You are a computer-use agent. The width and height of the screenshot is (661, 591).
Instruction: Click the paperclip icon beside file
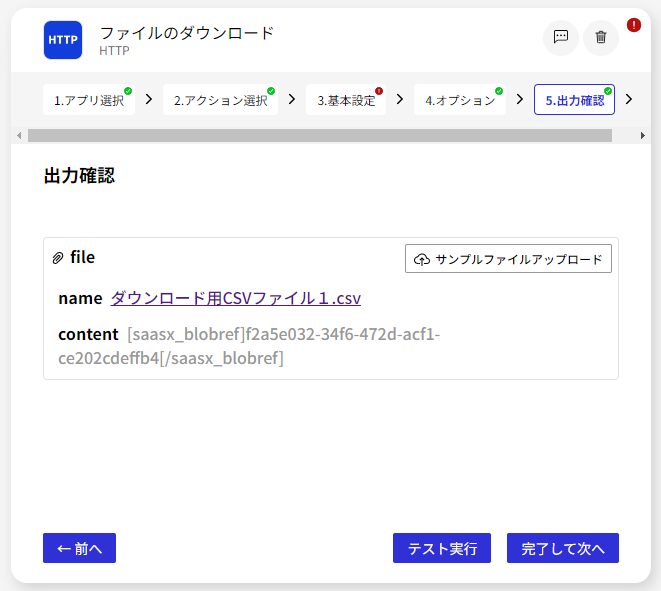point(58,258)
